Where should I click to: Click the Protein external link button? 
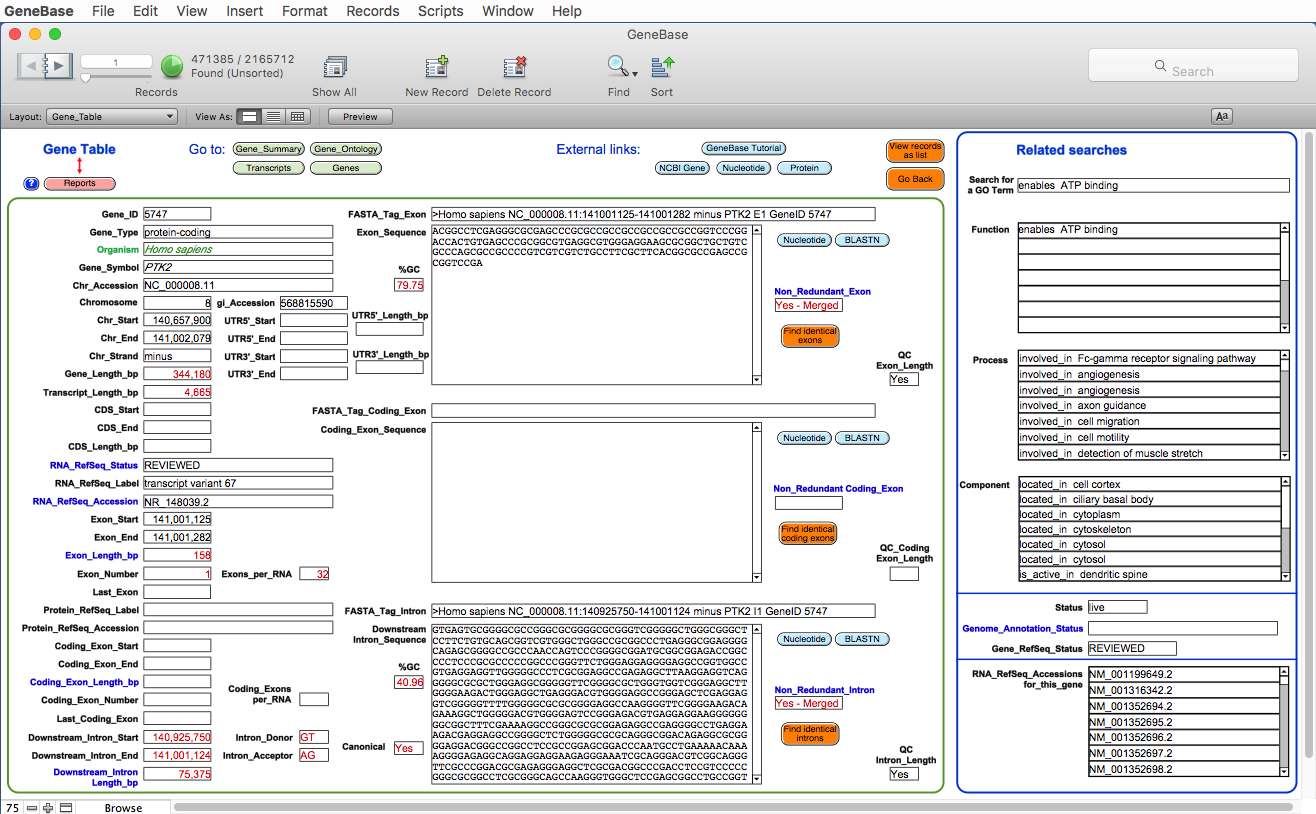click(804, 168)
